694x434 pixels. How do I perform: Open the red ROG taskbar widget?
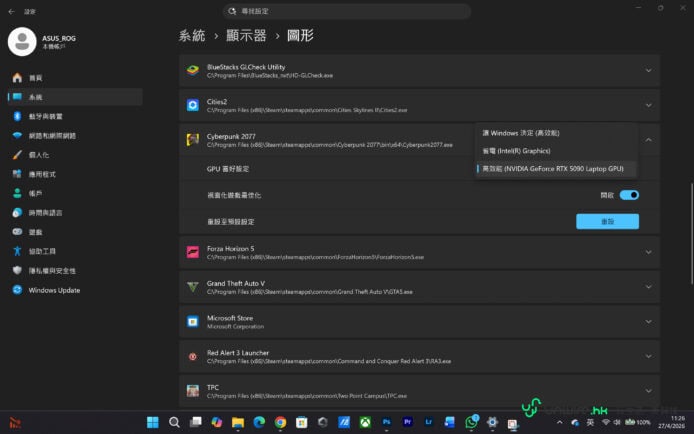point(15,422)
